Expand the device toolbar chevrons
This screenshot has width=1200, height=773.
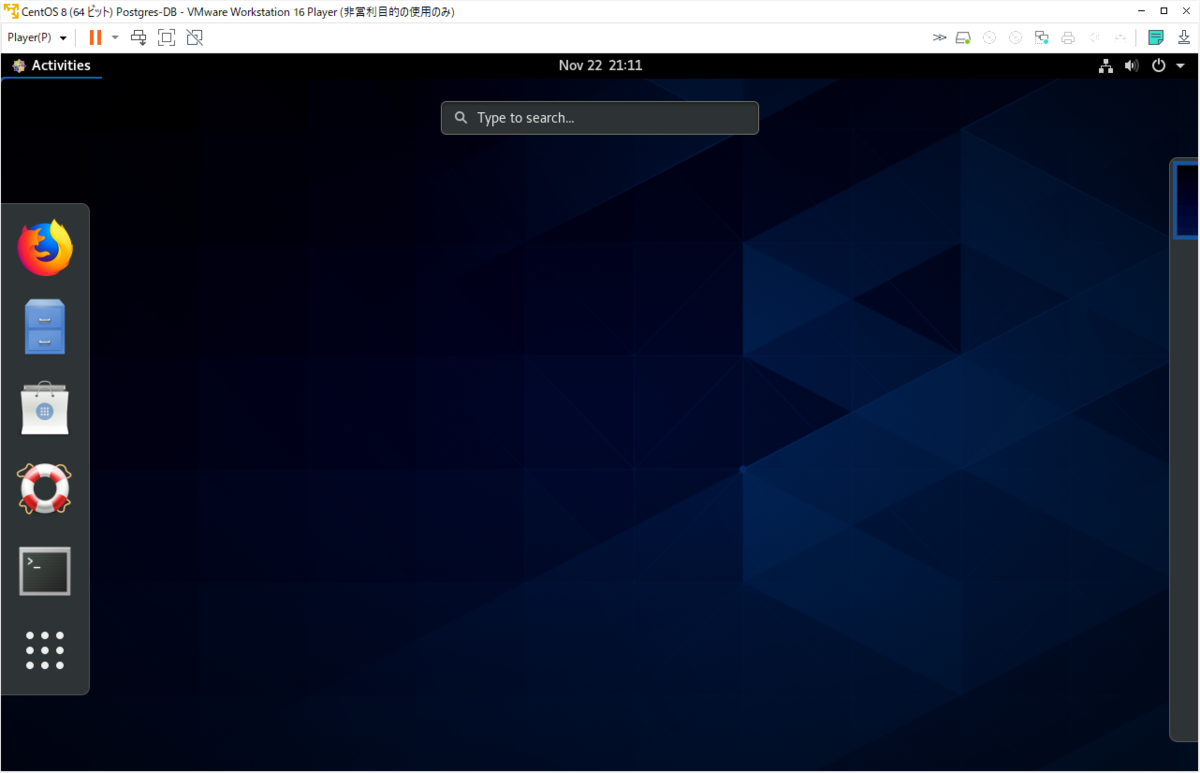click(x=939, y=38)
